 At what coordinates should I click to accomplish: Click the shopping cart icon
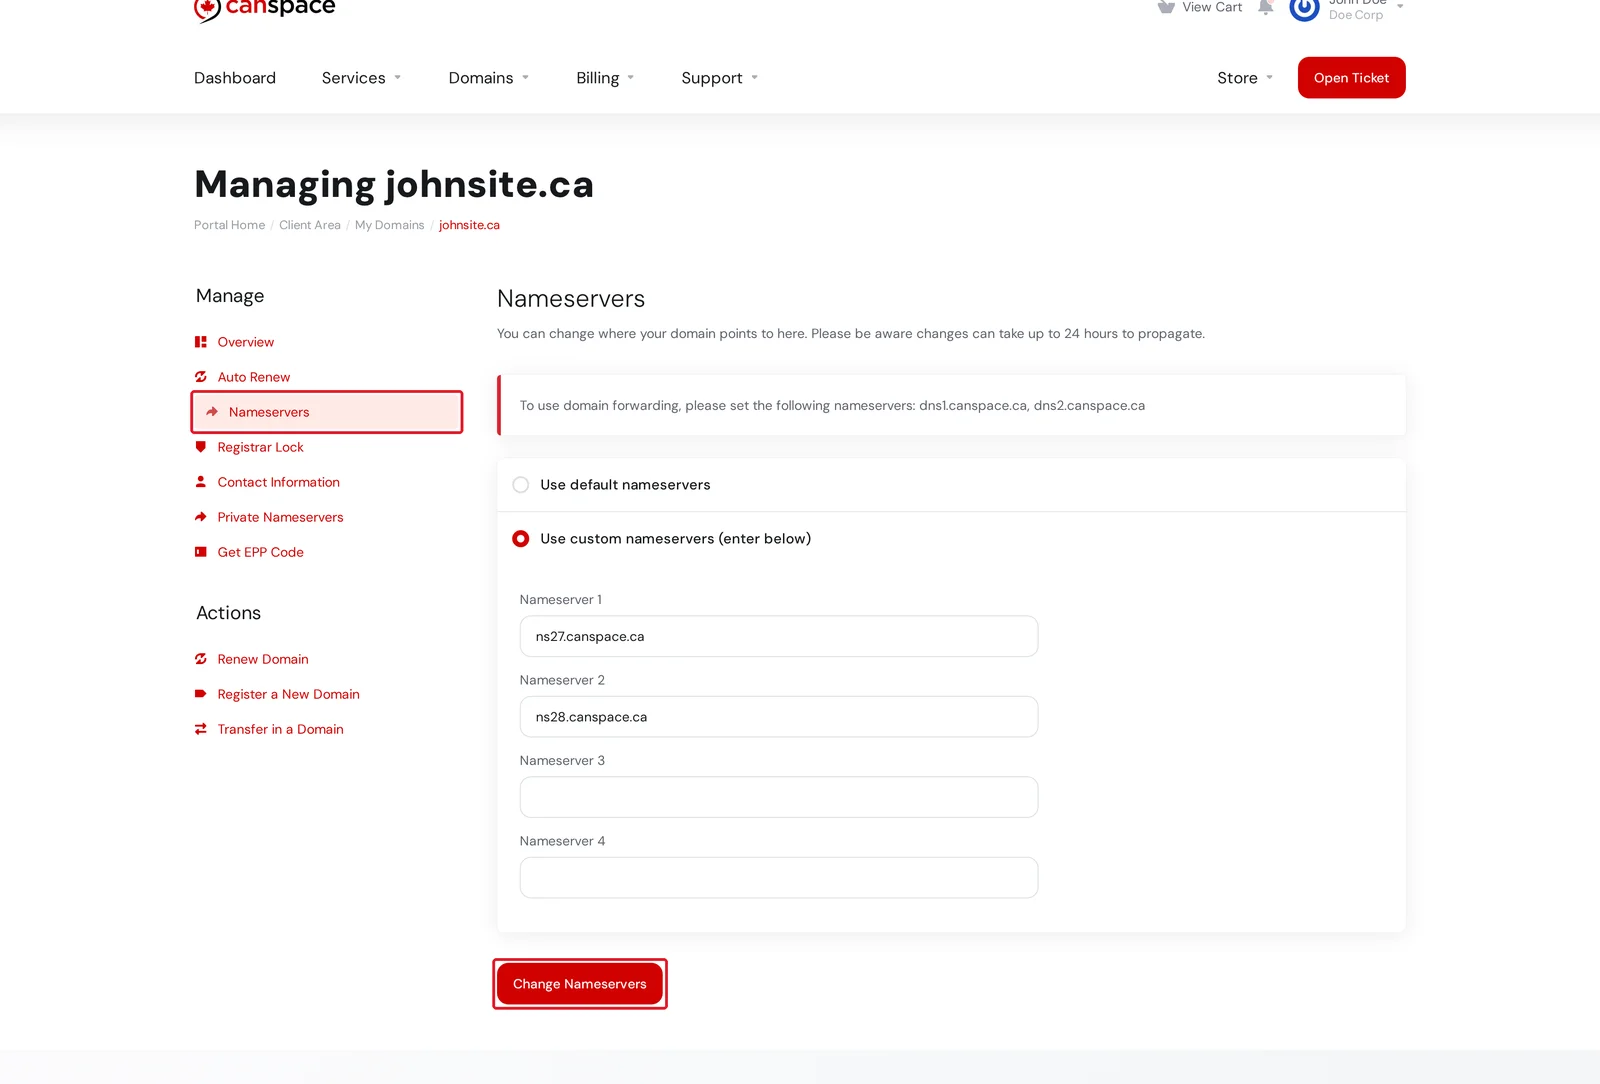tap(1166, 7)
